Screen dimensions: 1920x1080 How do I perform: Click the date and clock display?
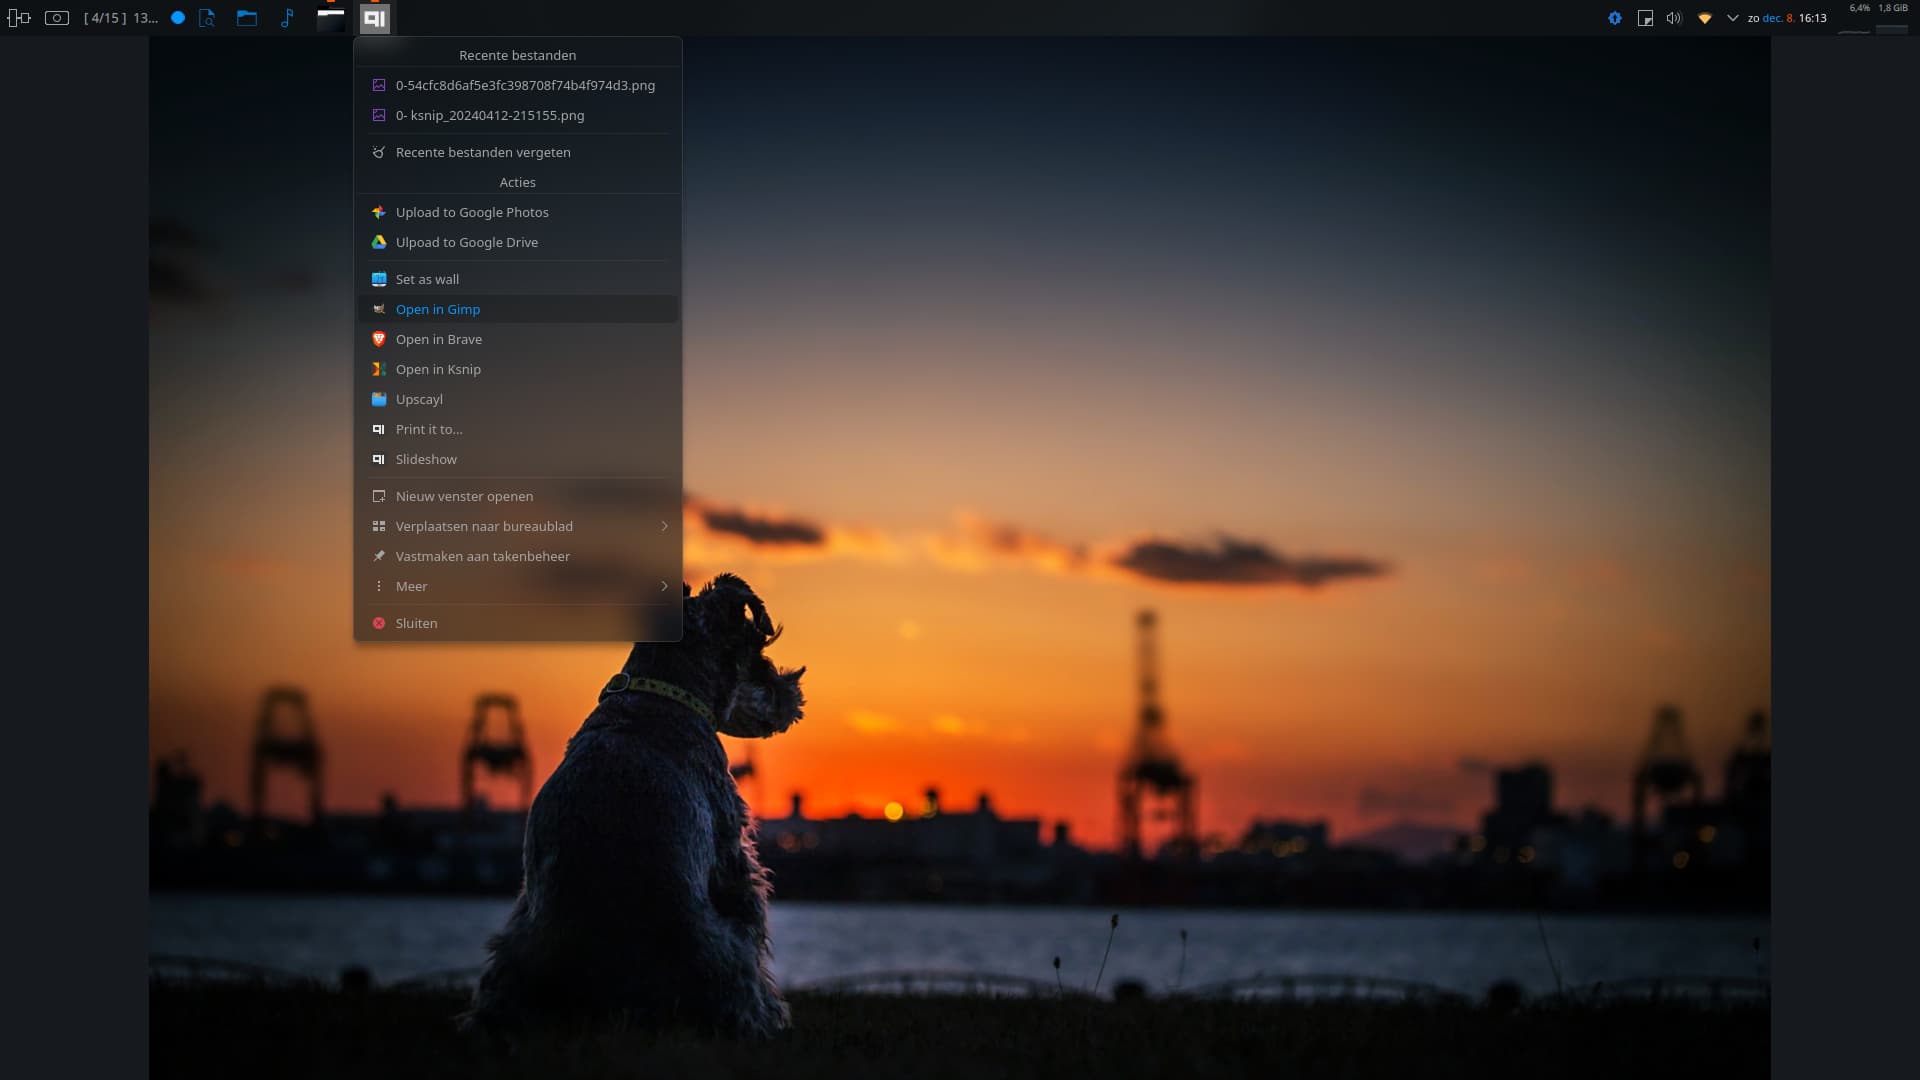(x=1787, y=18)
